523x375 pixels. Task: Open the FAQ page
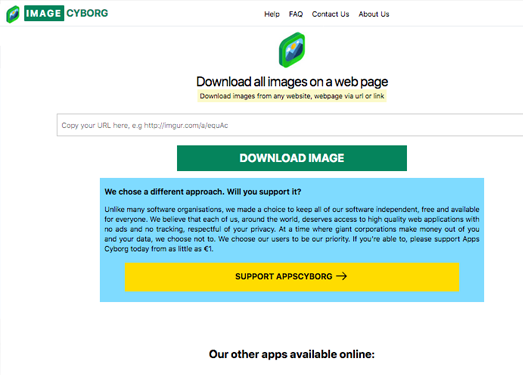point(296,14)
